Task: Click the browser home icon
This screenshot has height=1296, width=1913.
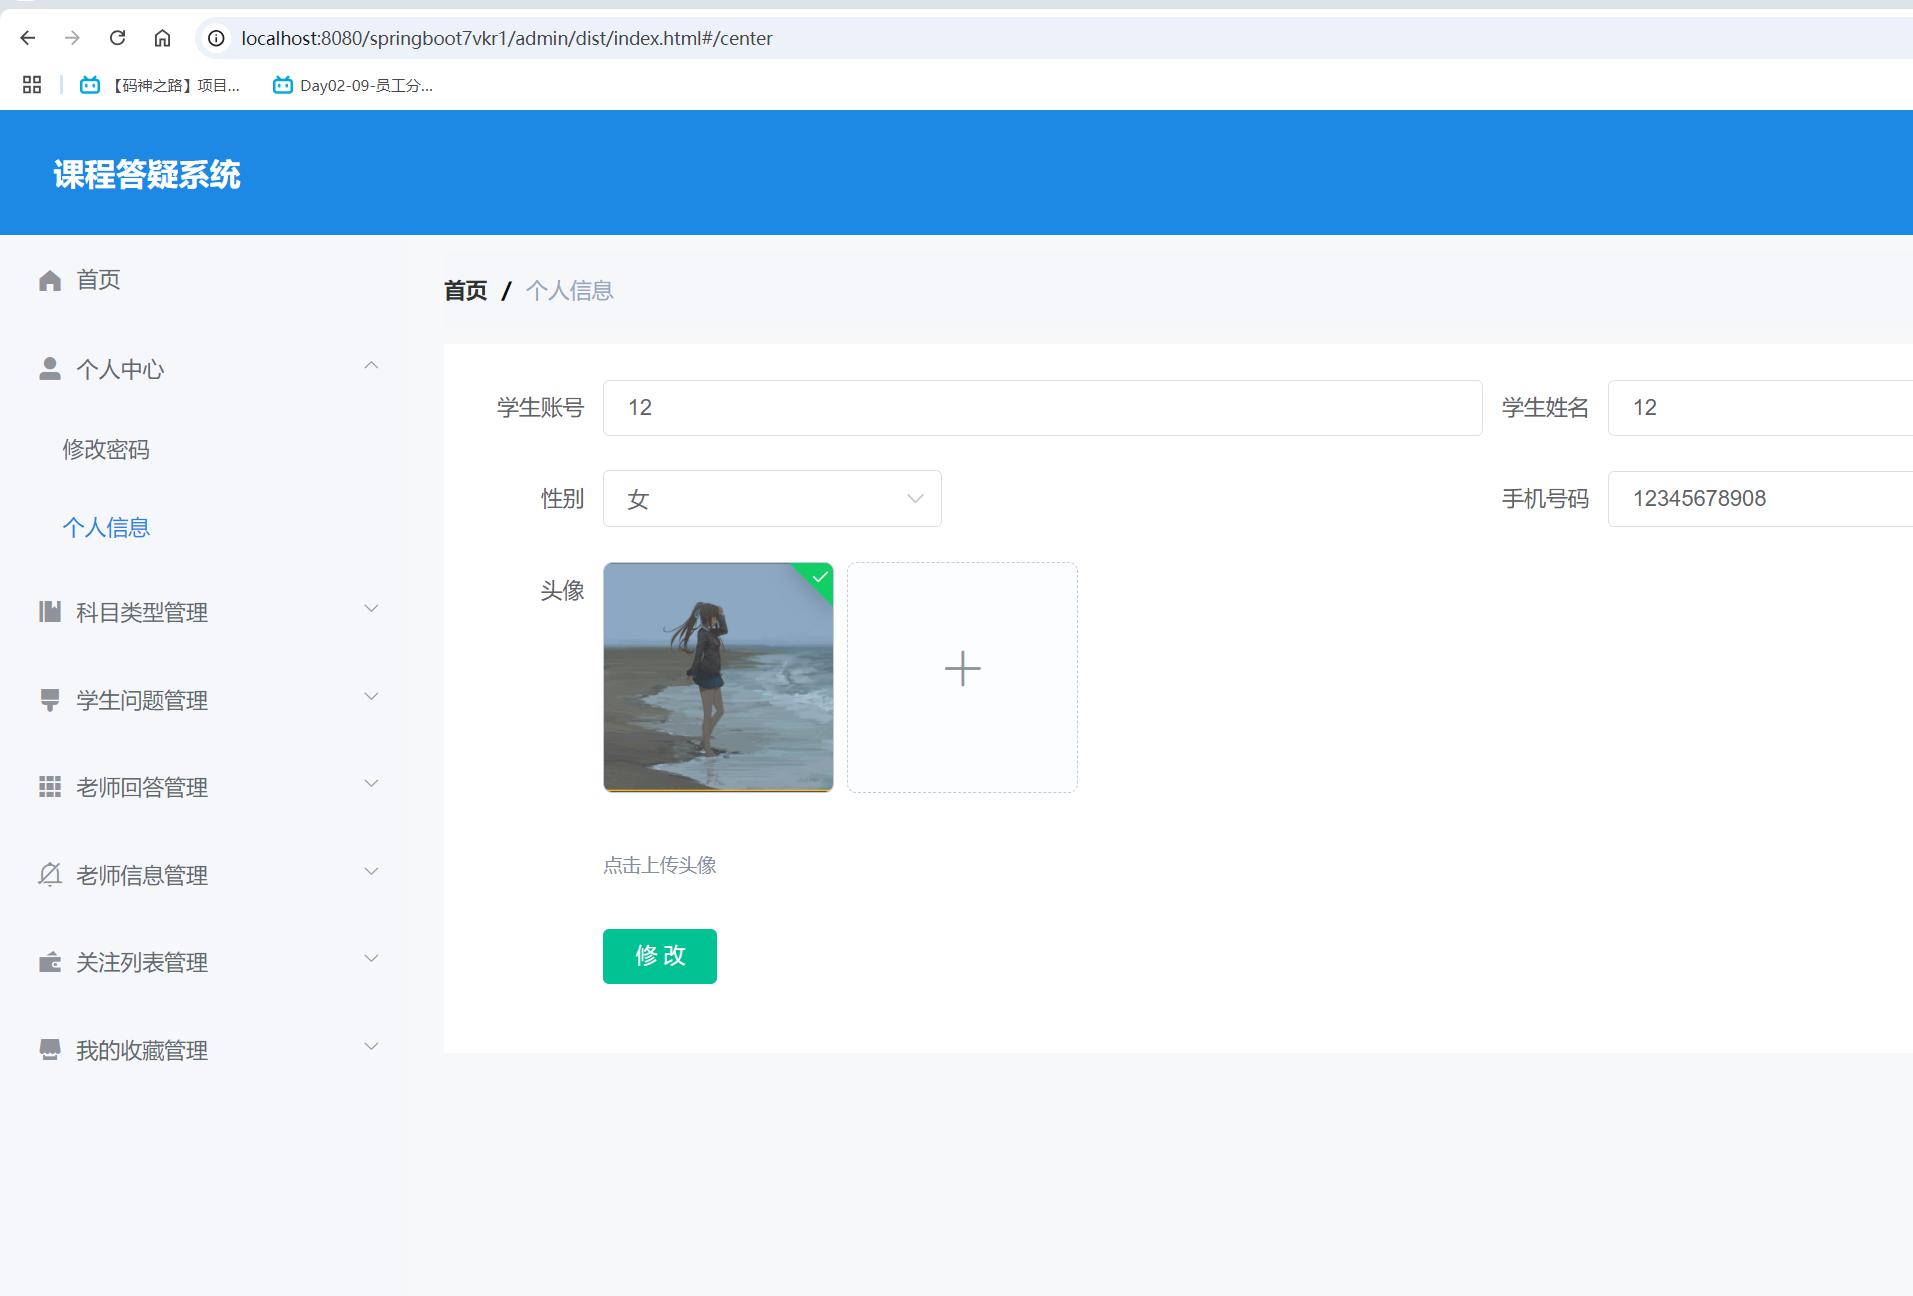Action: tap(162, 38)
